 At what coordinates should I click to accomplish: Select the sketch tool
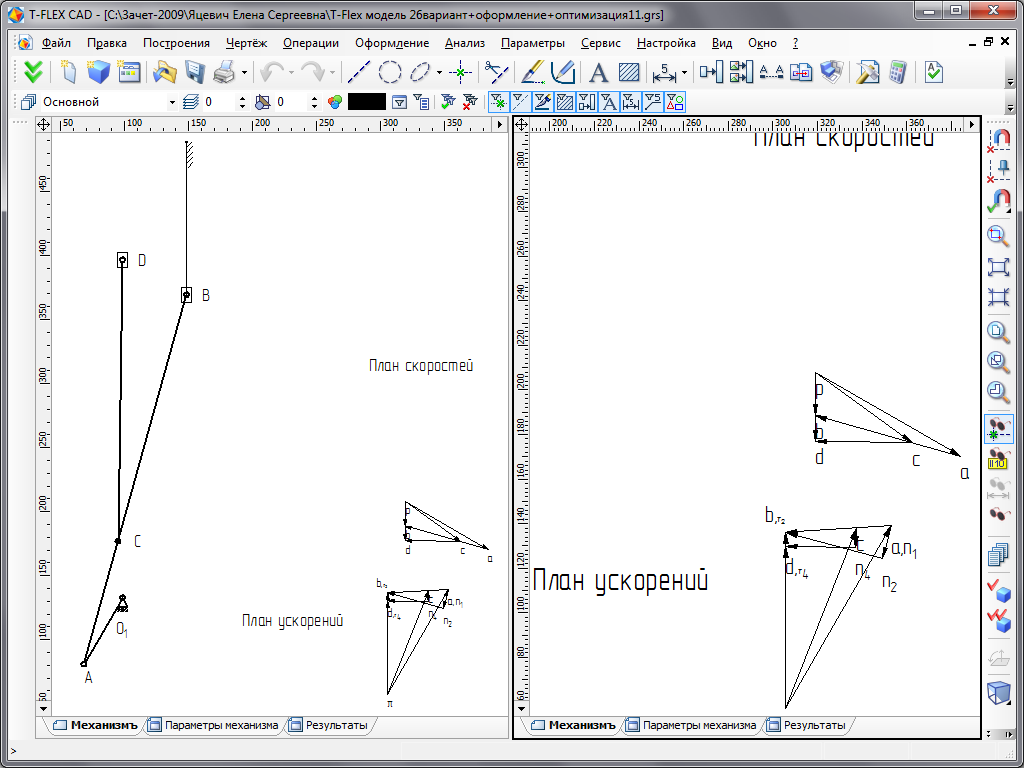(562, 72)
